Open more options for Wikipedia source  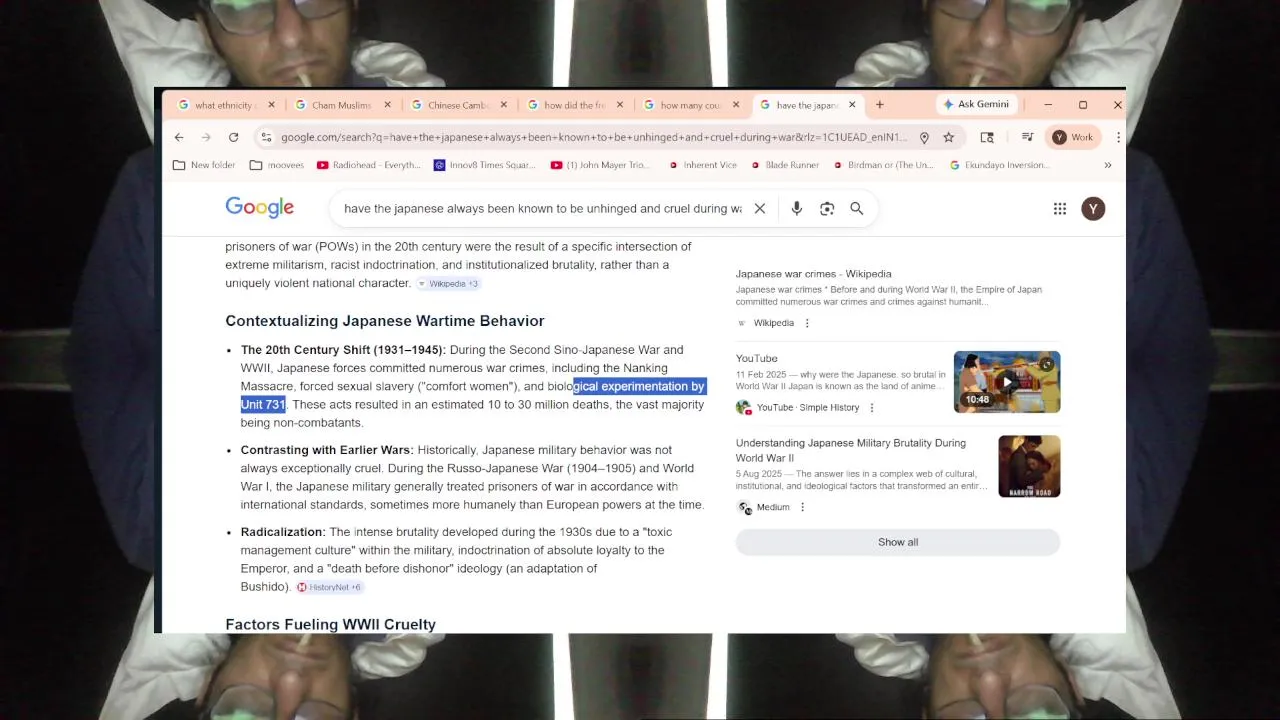[x=807, y=323]
